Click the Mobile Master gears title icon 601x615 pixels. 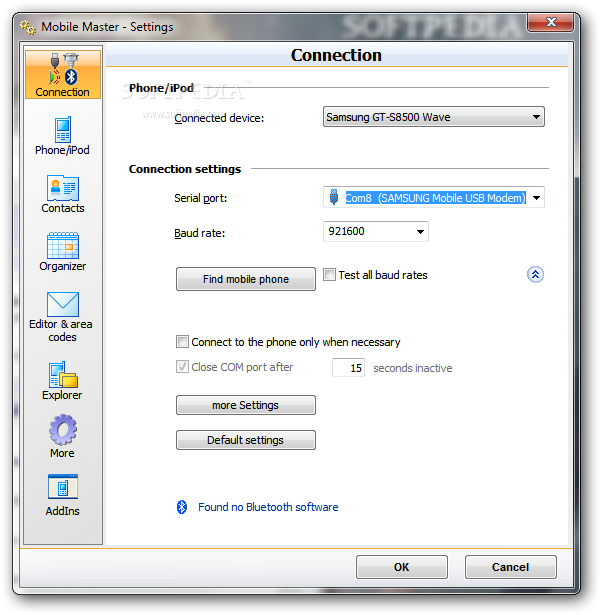pos(28,27)
